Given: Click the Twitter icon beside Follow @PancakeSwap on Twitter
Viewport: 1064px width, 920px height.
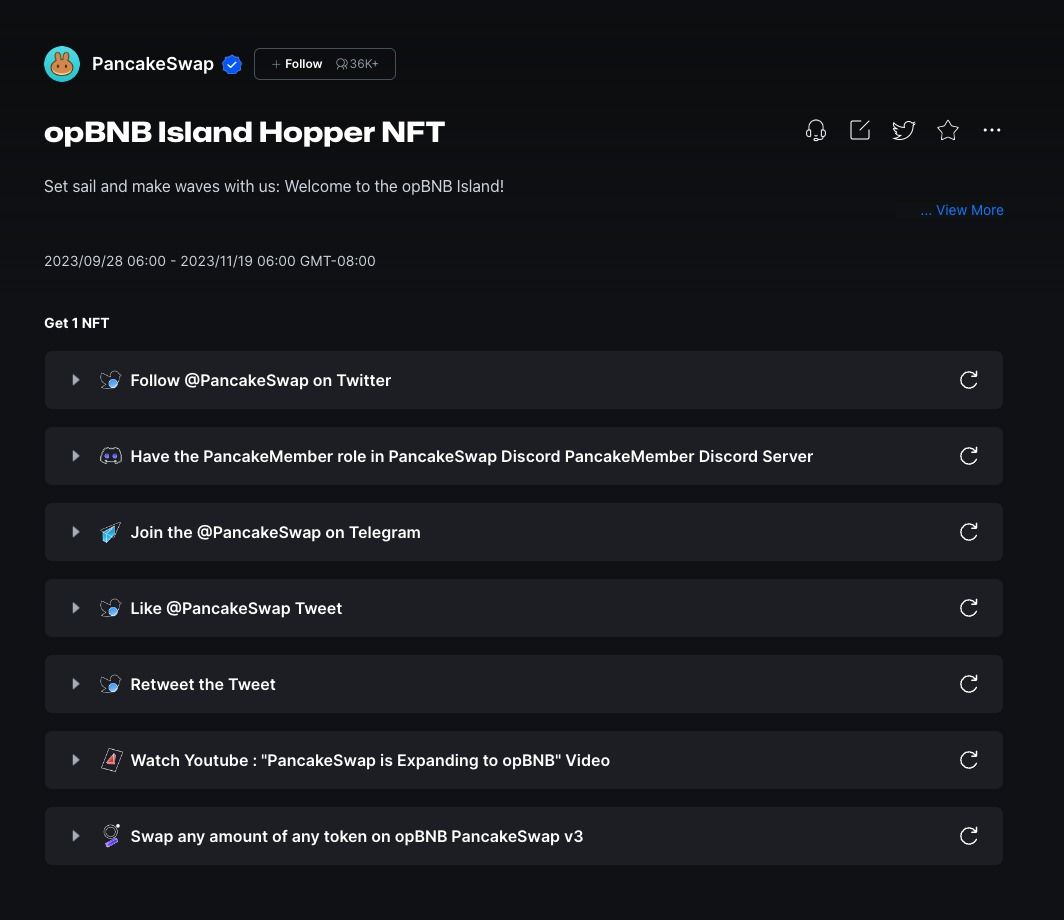Looking at the screenshot, I should tap(111, 380).
